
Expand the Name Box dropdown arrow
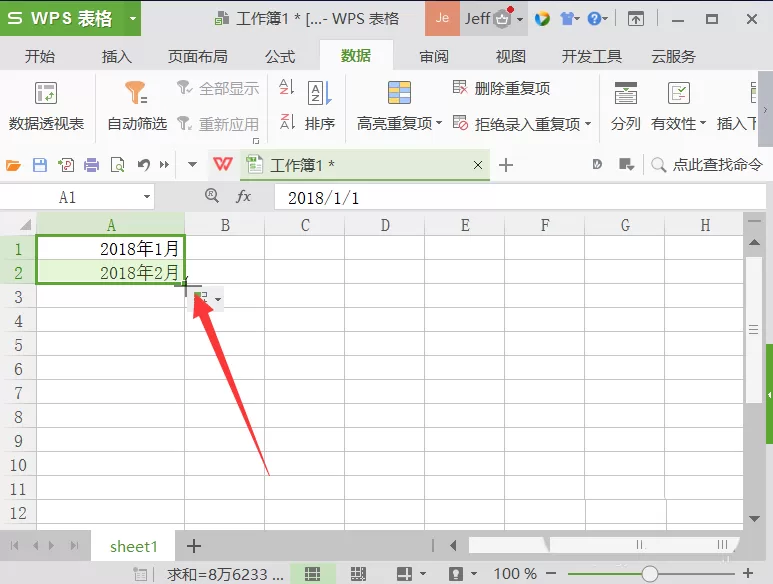[146, 197]
